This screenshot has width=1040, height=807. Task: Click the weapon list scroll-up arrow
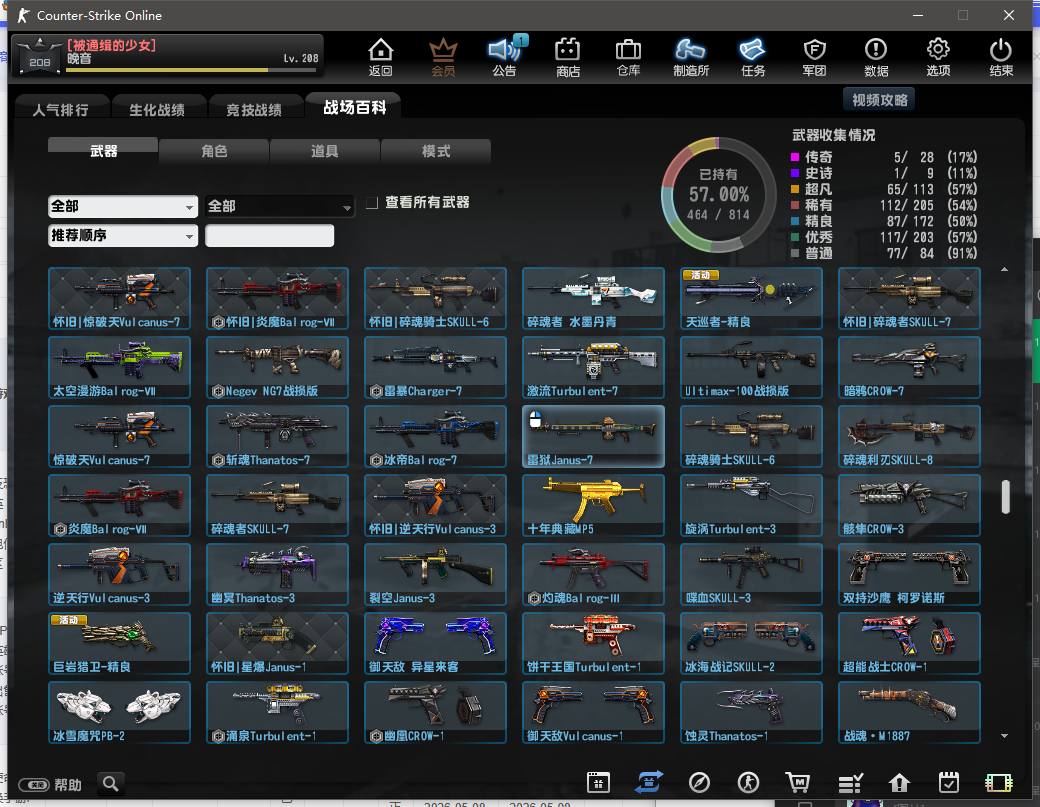coord(1004,269)
